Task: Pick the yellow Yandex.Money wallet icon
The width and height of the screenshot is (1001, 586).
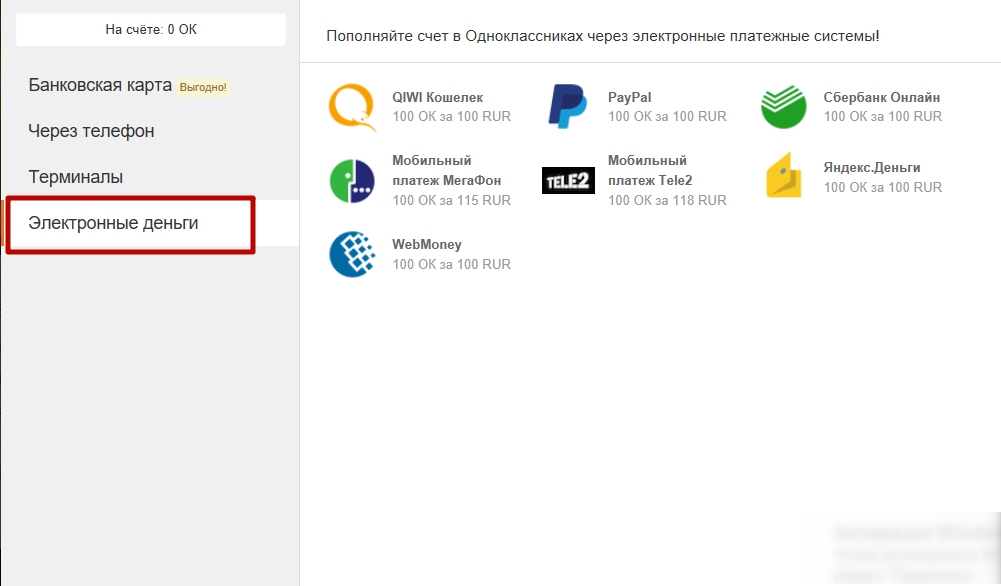Action: 783,177
